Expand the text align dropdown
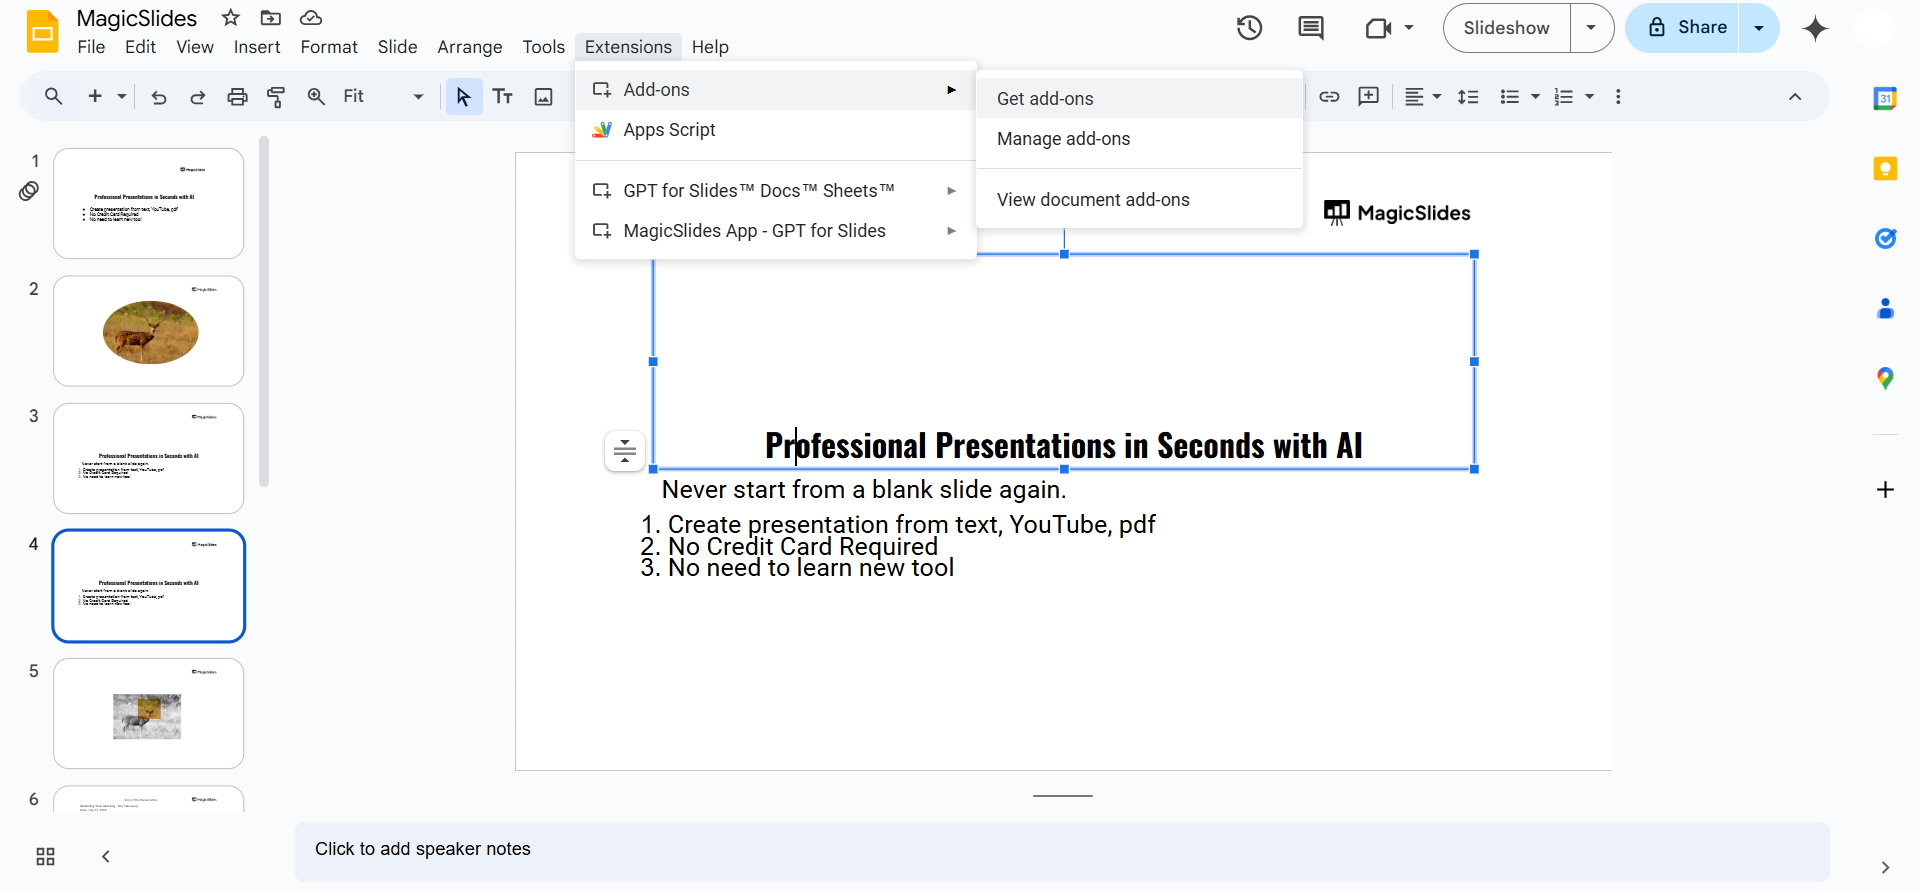Screen dimensions: 1919x891 [x=1437, y=96]
